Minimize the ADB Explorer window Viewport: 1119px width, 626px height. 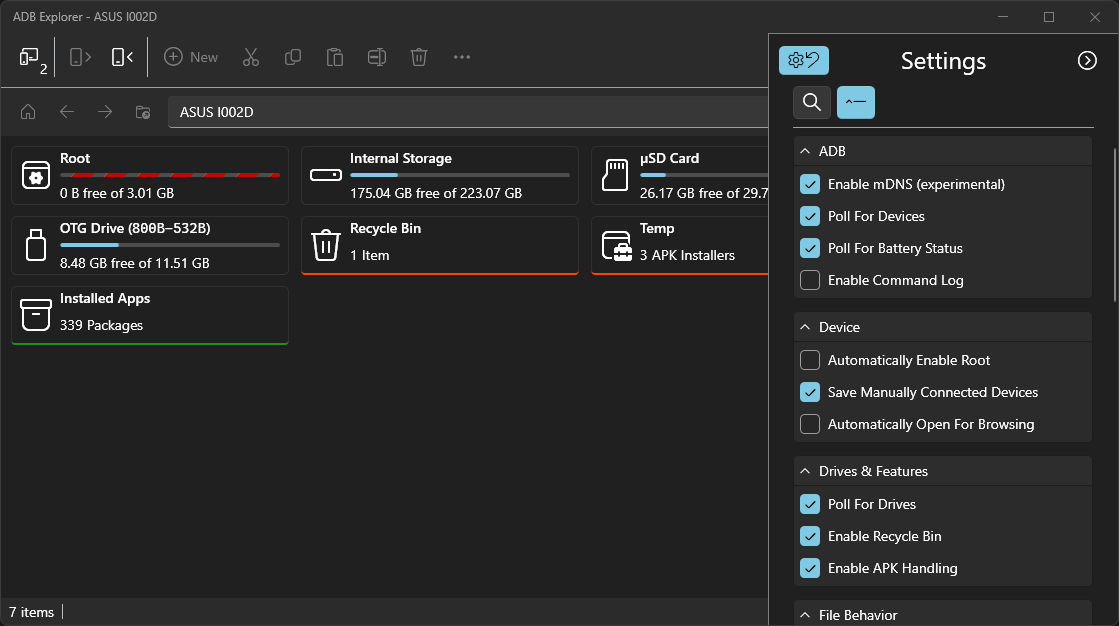pyautogui.click(x=1003, y=16)
